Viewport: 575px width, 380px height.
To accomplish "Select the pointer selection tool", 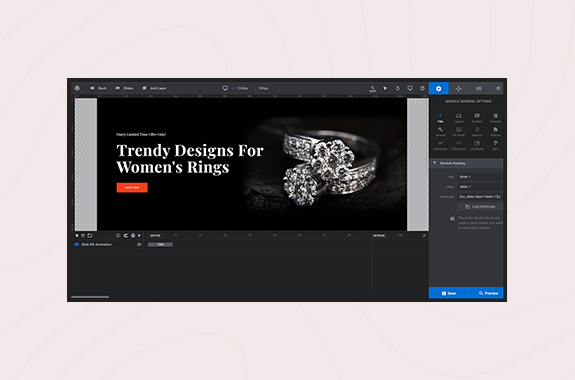I will pos(385,88).
